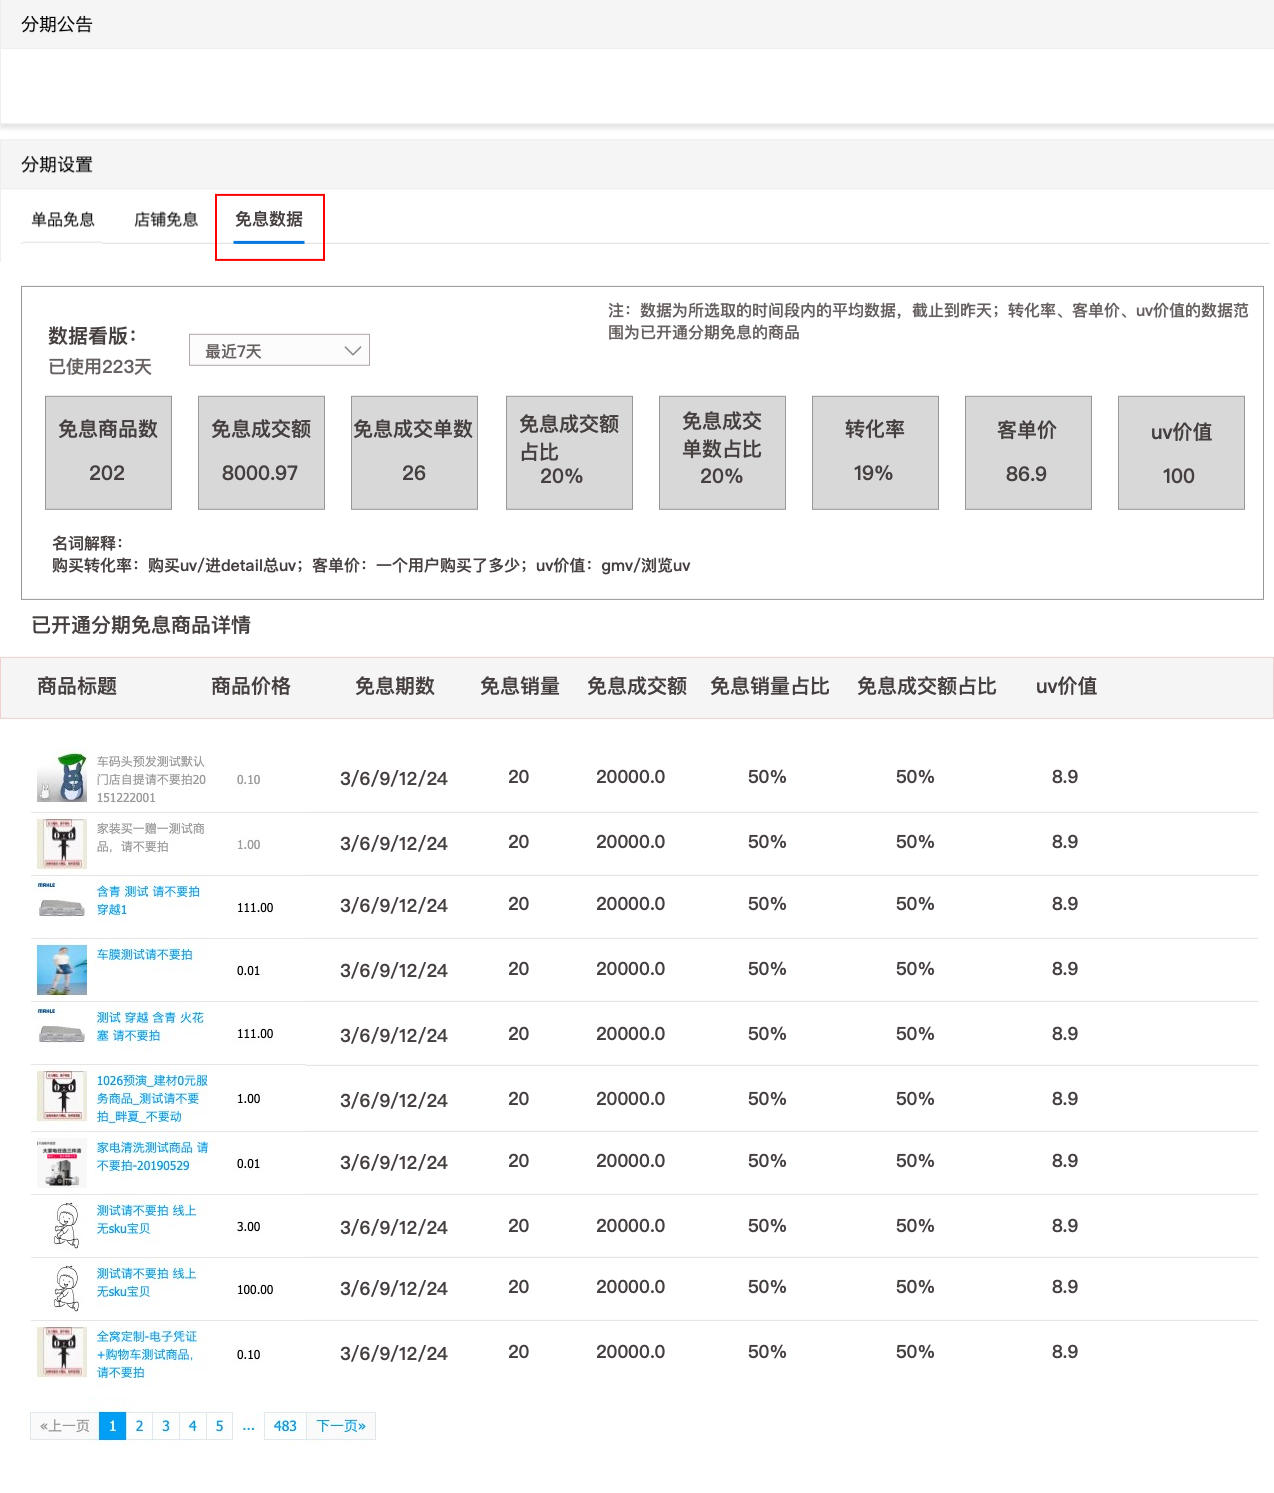Open the 最近7天 time range dropdown

pos(279,351)
